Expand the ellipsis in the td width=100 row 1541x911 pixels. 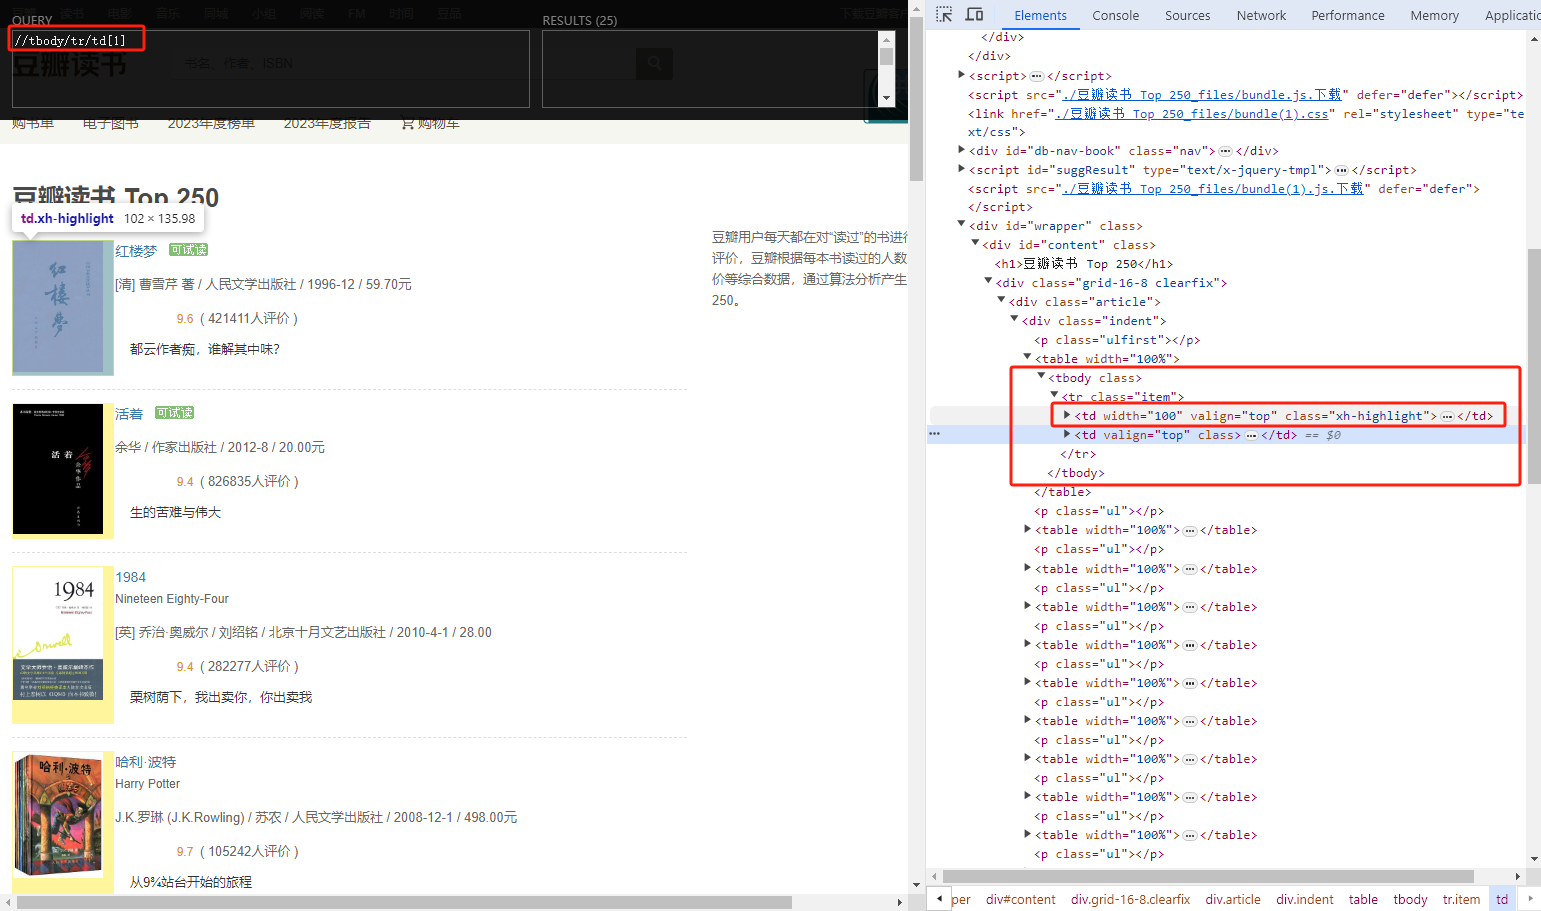pos(1447,416)
